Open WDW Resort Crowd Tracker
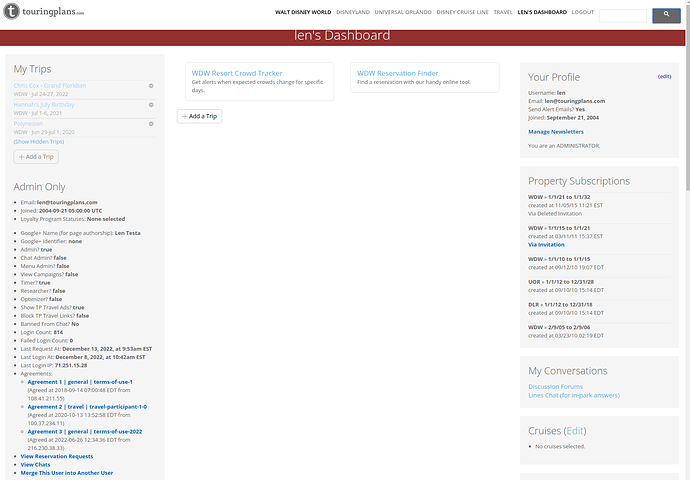 237,73
